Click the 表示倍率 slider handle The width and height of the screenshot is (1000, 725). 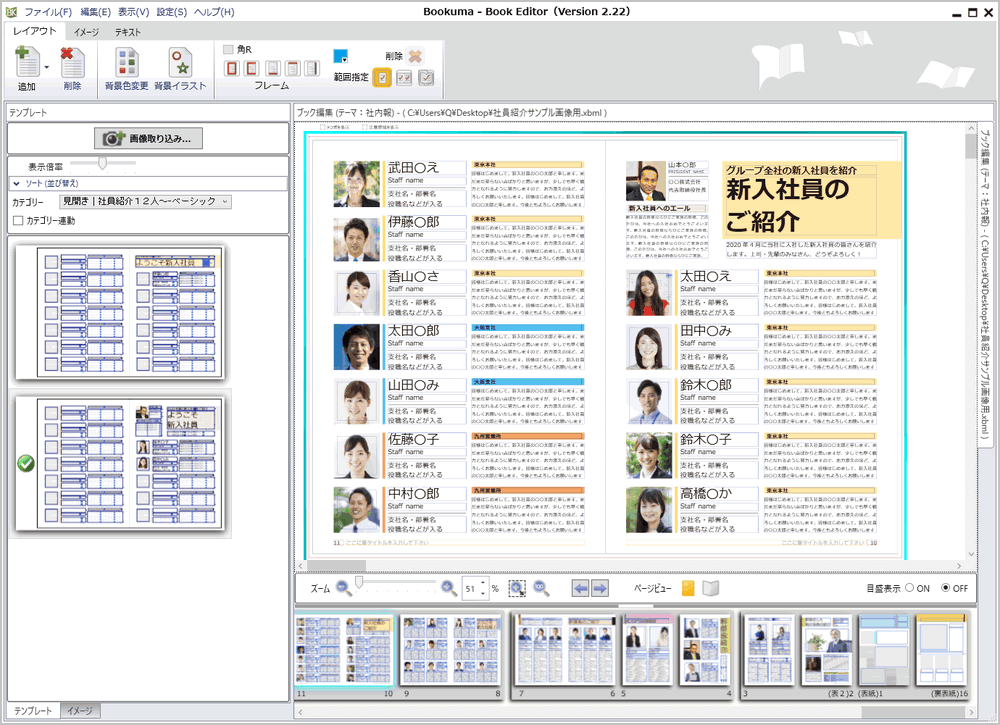click(102, 162)
